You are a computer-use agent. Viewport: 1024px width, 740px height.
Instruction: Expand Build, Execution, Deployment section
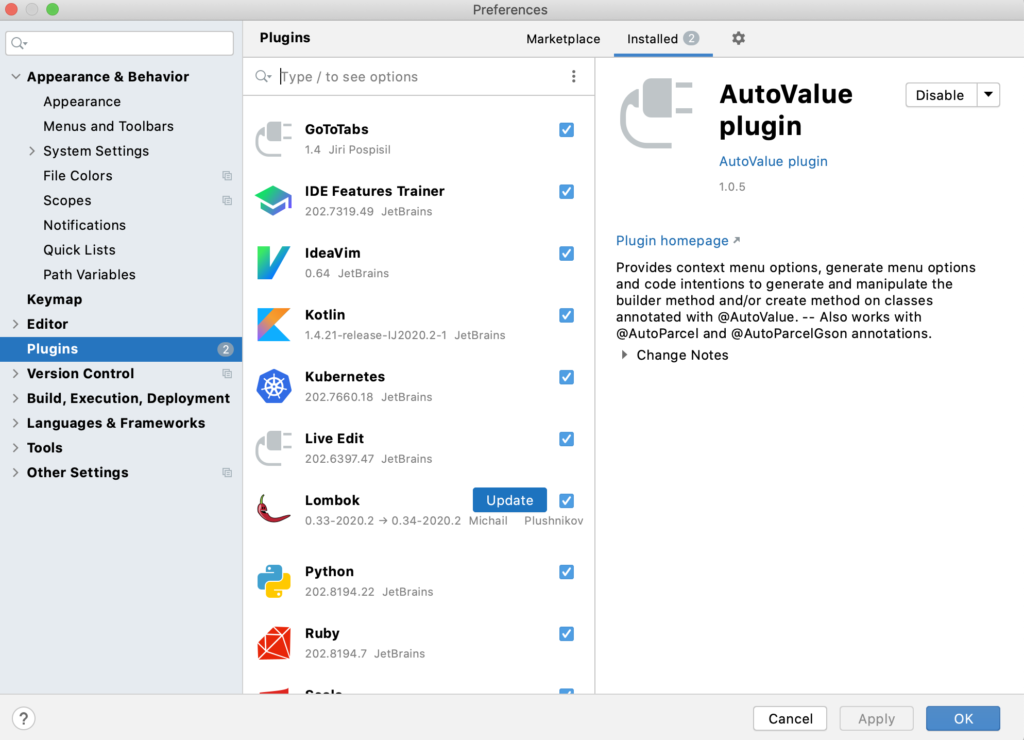pos(16,398)
